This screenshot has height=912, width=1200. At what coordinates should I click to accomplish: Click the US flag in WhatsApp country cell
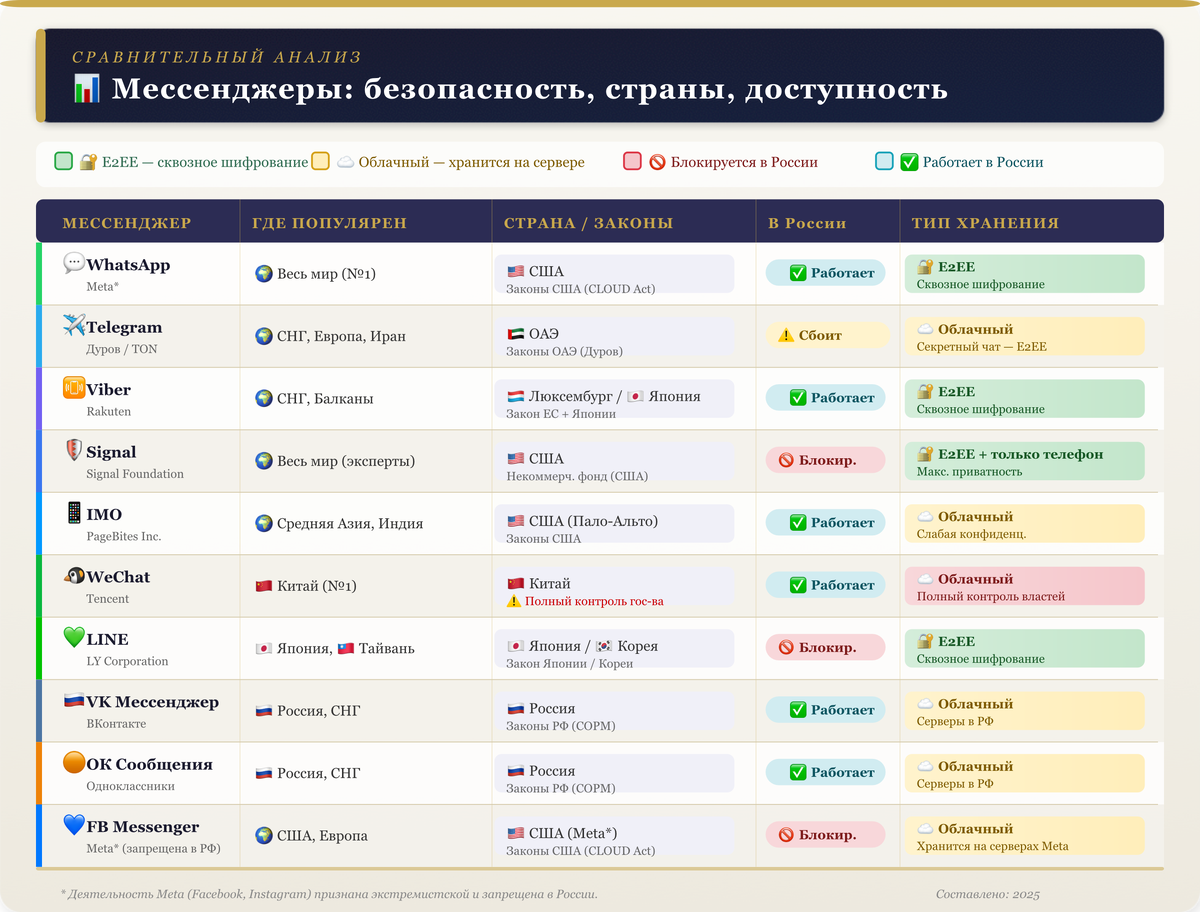[515, 271]
